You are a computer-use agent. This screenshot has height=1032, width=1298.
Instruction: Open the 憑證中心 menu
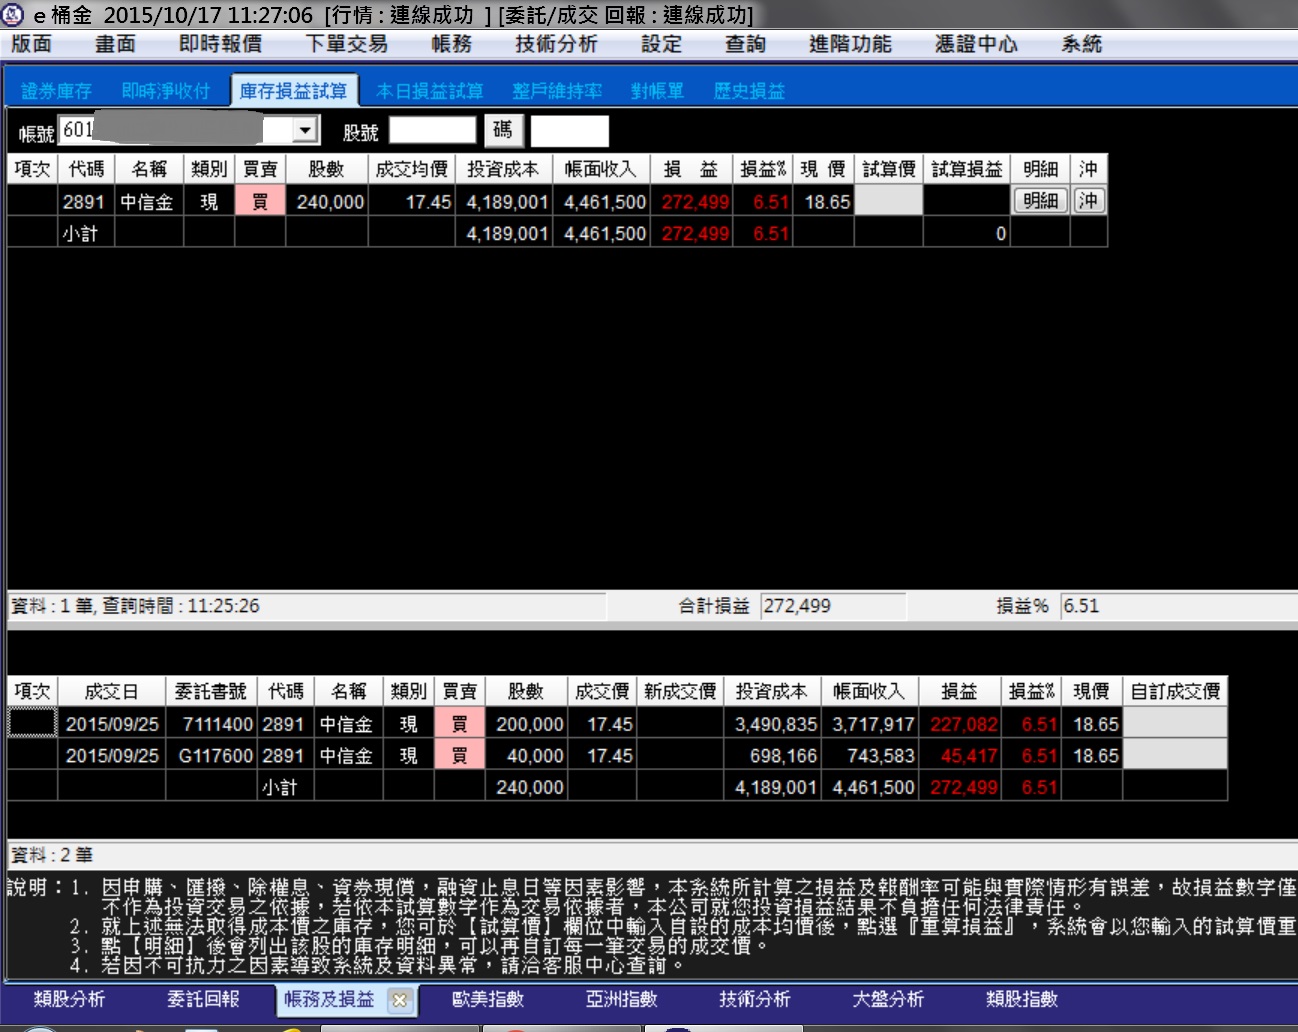tap(976, 44)
